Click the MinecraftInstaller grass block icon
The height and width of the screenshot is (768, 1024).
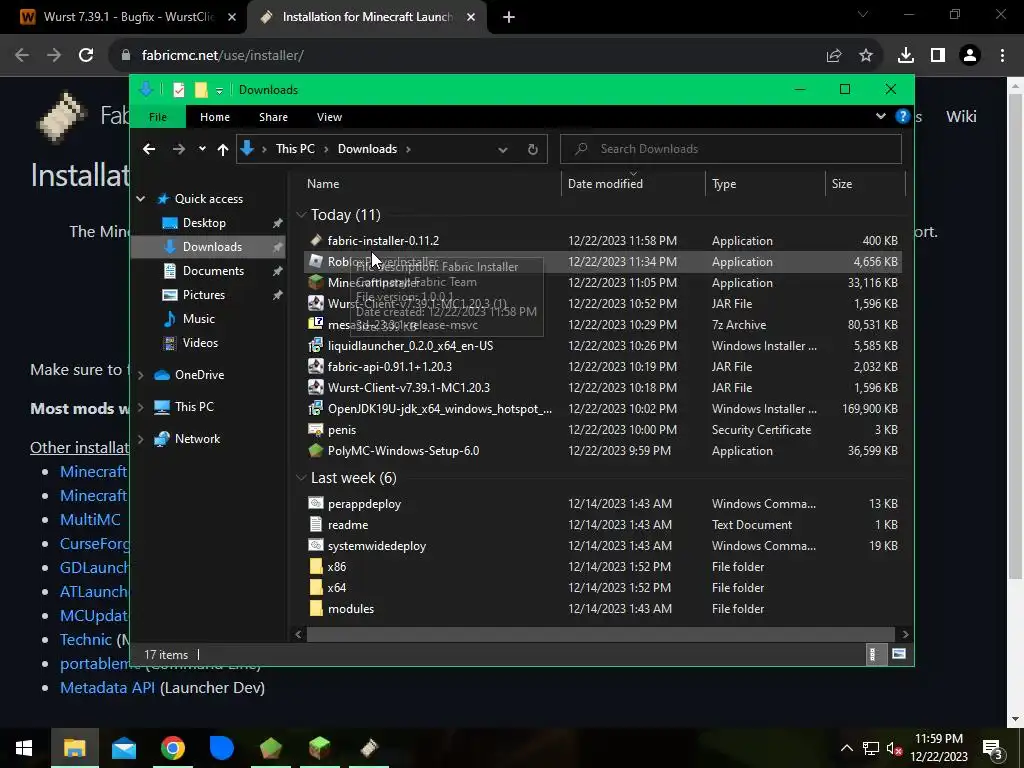point(316,283)
